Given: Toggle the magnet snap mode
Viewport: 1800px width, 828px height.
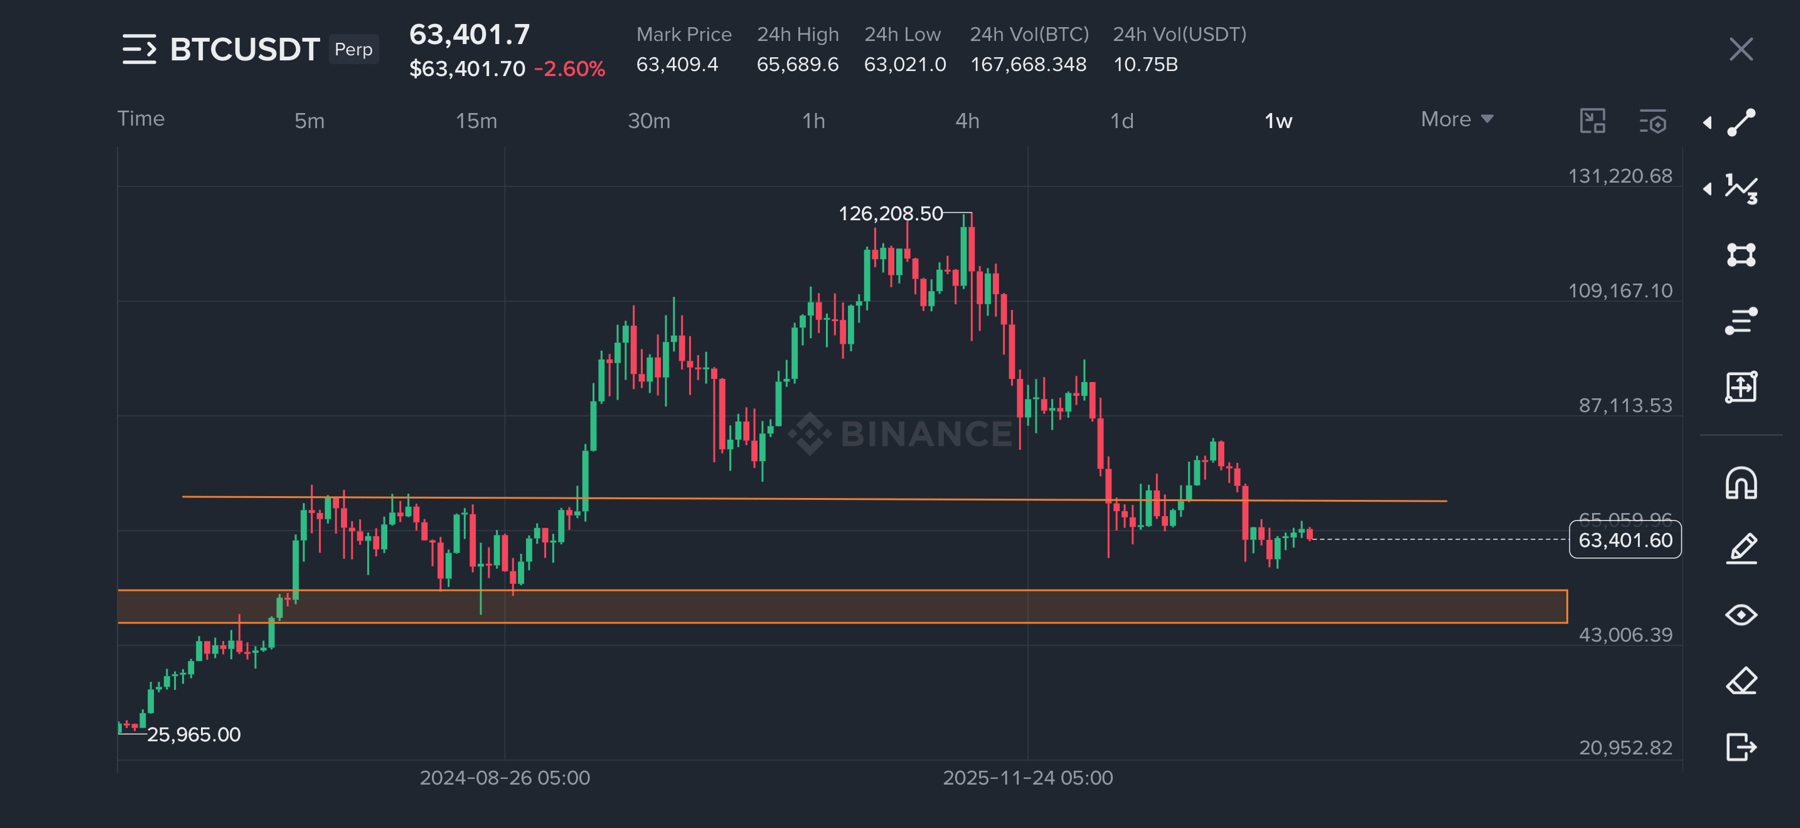Looking at the screenshot, I should (x=1741, y=483).
